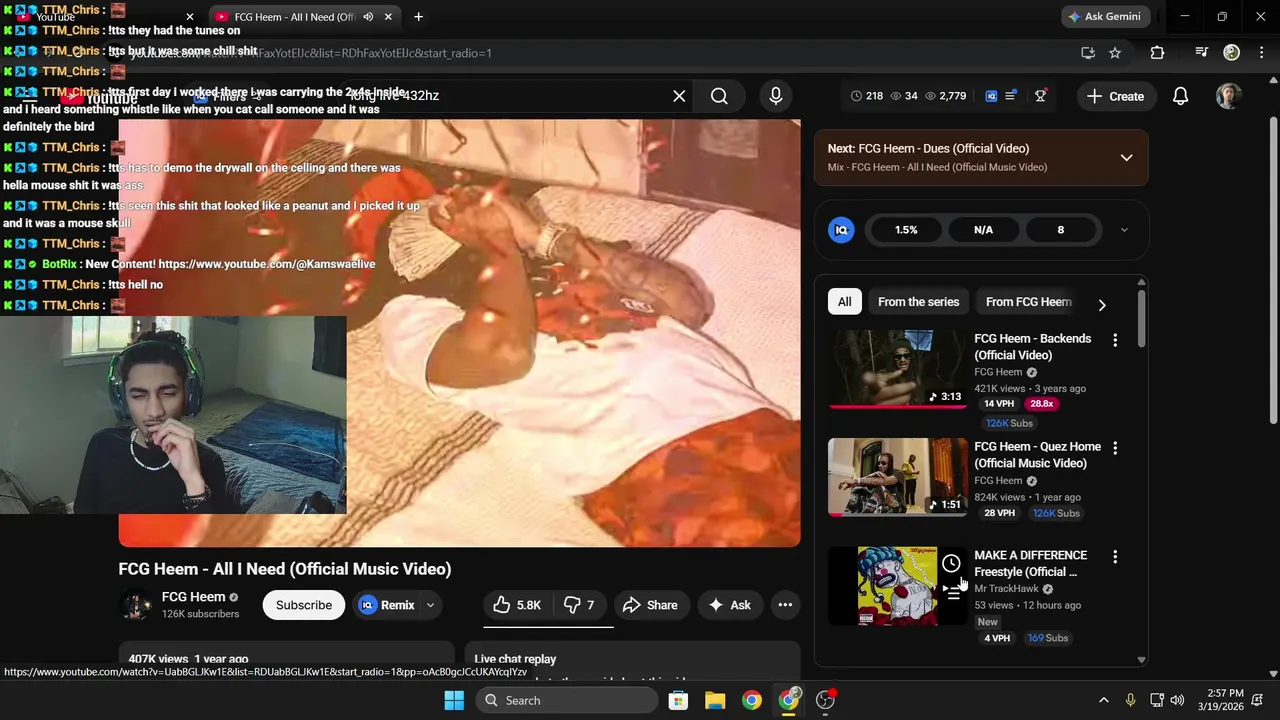Show more filter chips with right arrow
The width and height of the screenshot is (1280, 720).
[1102, 305]
